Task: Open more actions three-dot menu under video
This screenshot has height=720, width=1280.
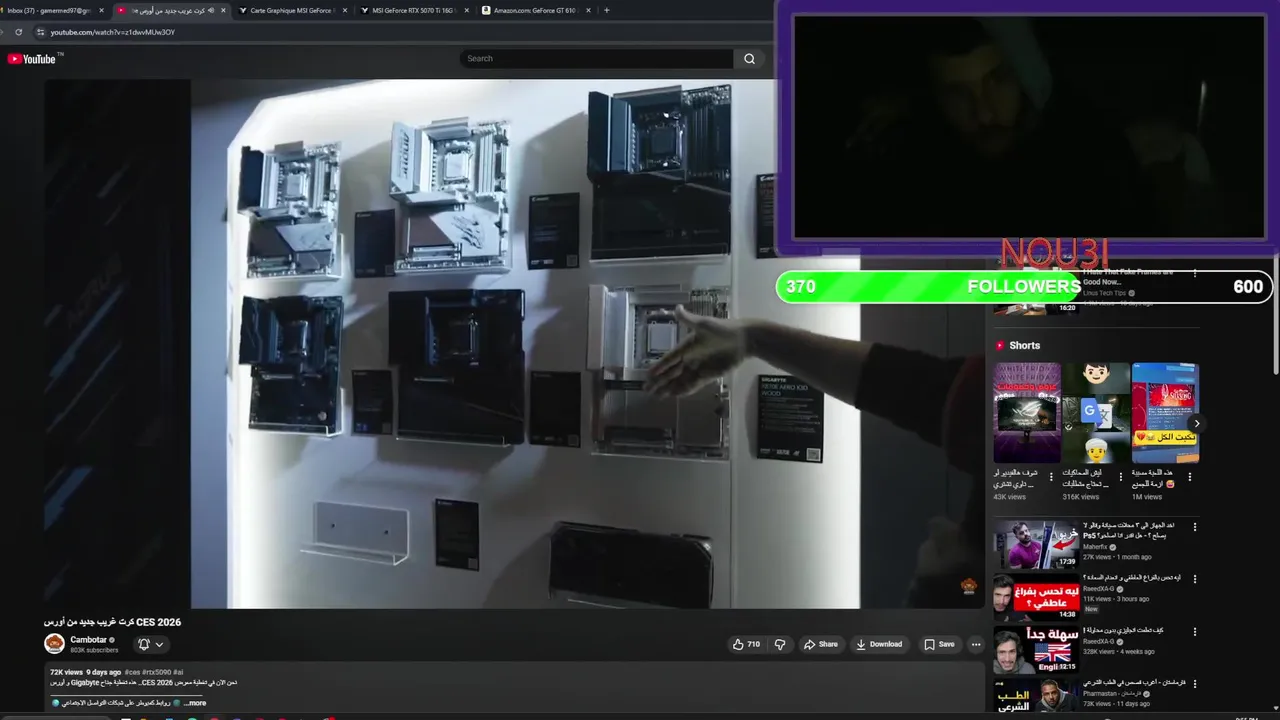Action: (976, 644)
